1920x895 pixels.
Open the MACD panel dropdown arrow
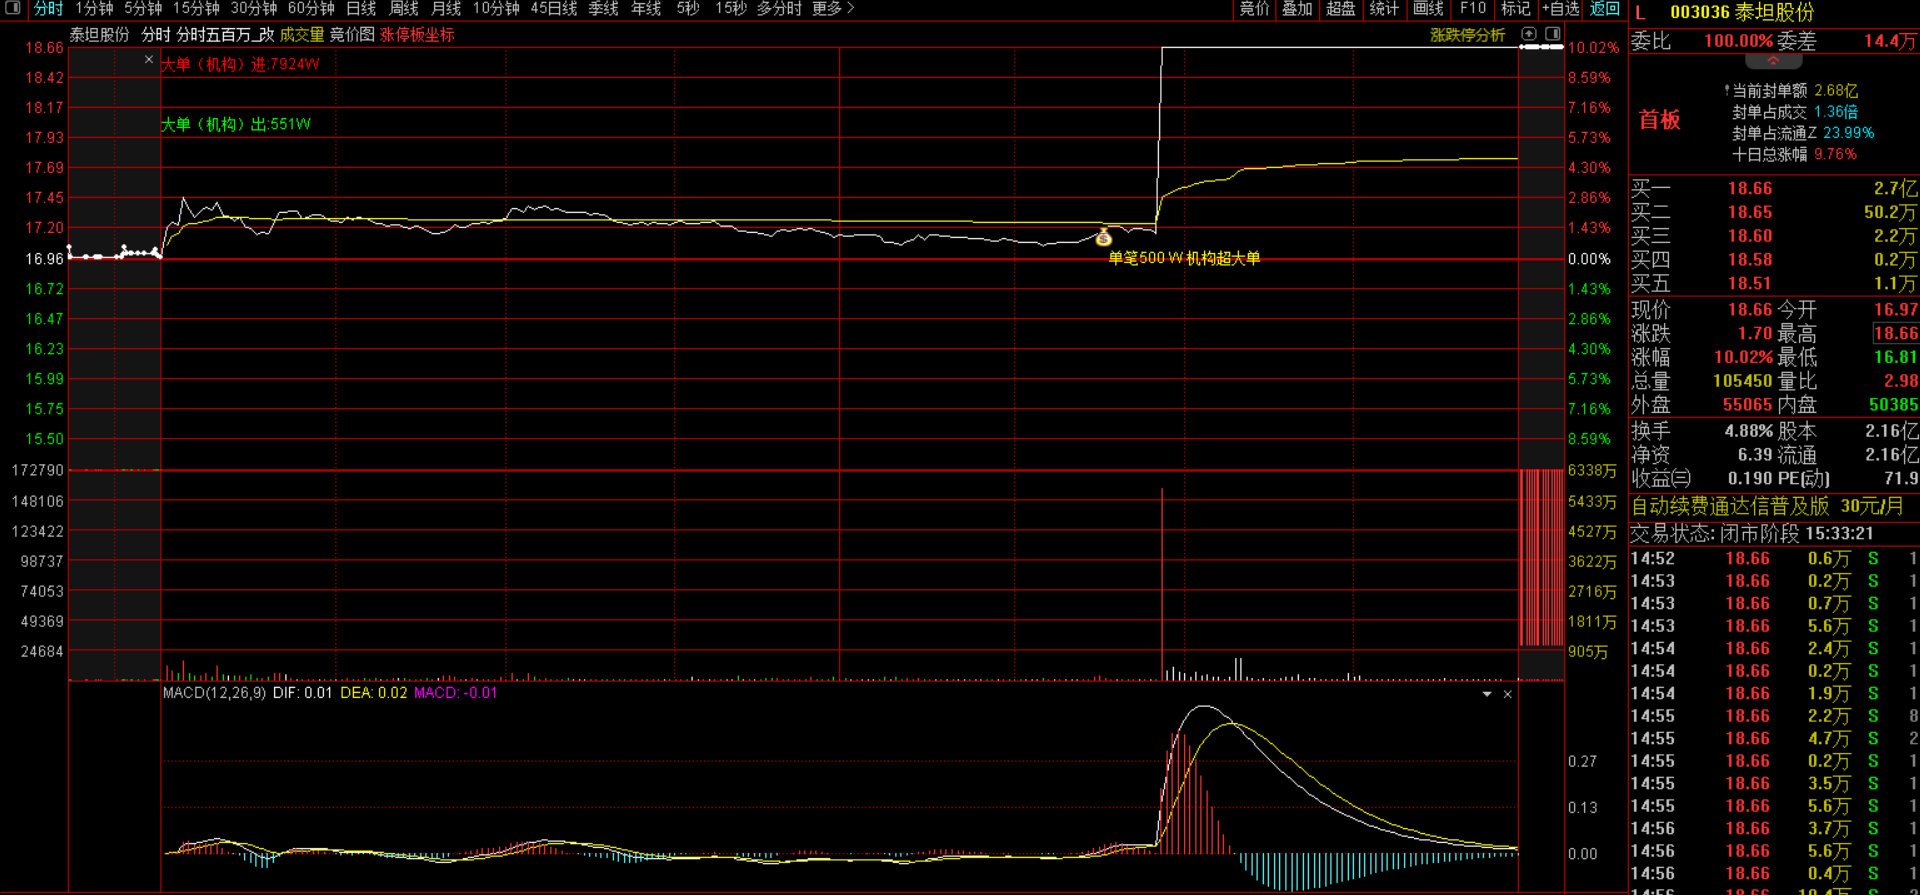(1487, 694)
